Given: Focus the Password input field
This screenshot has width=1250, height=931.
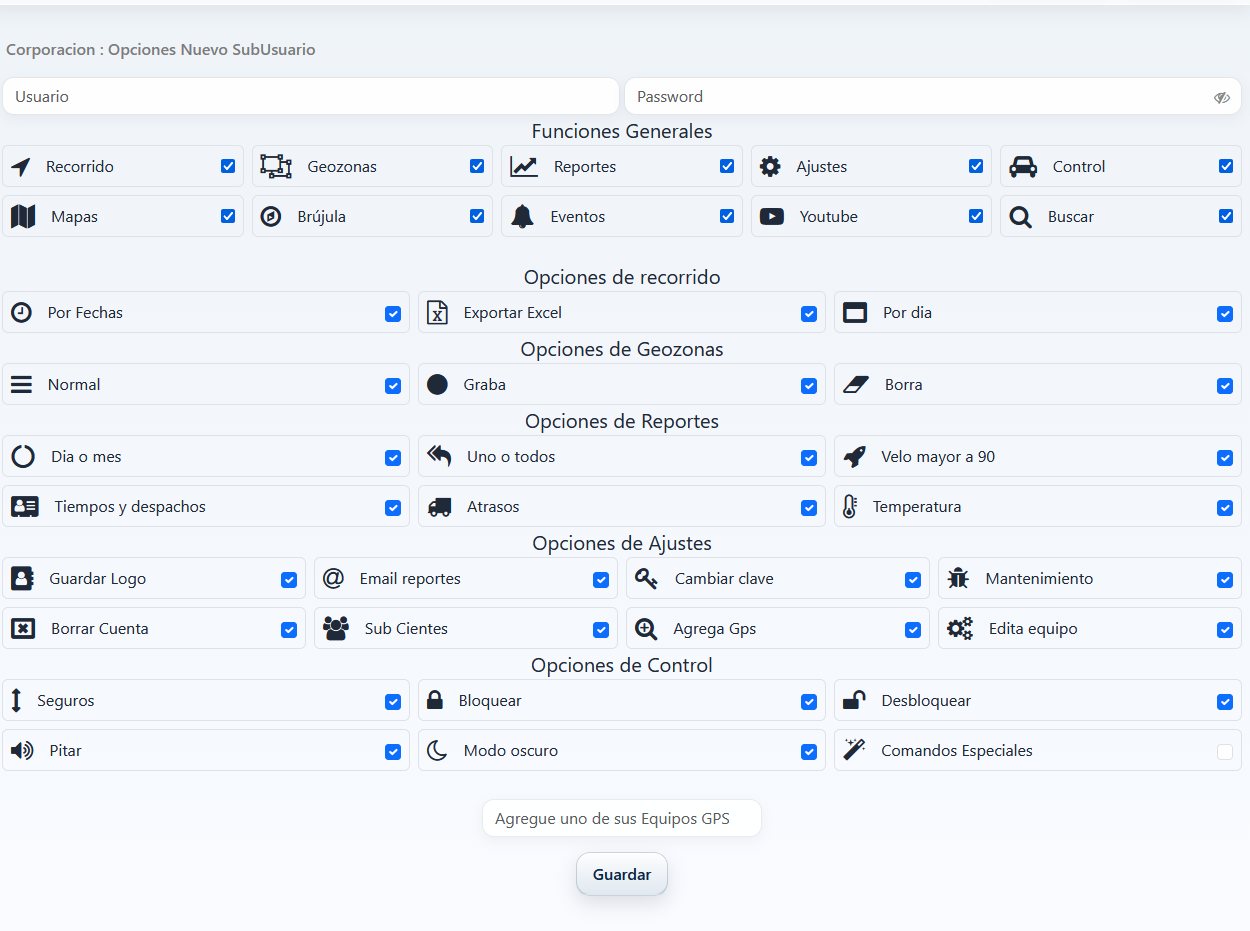Looking at the screenshot, I should pos(933,97).
